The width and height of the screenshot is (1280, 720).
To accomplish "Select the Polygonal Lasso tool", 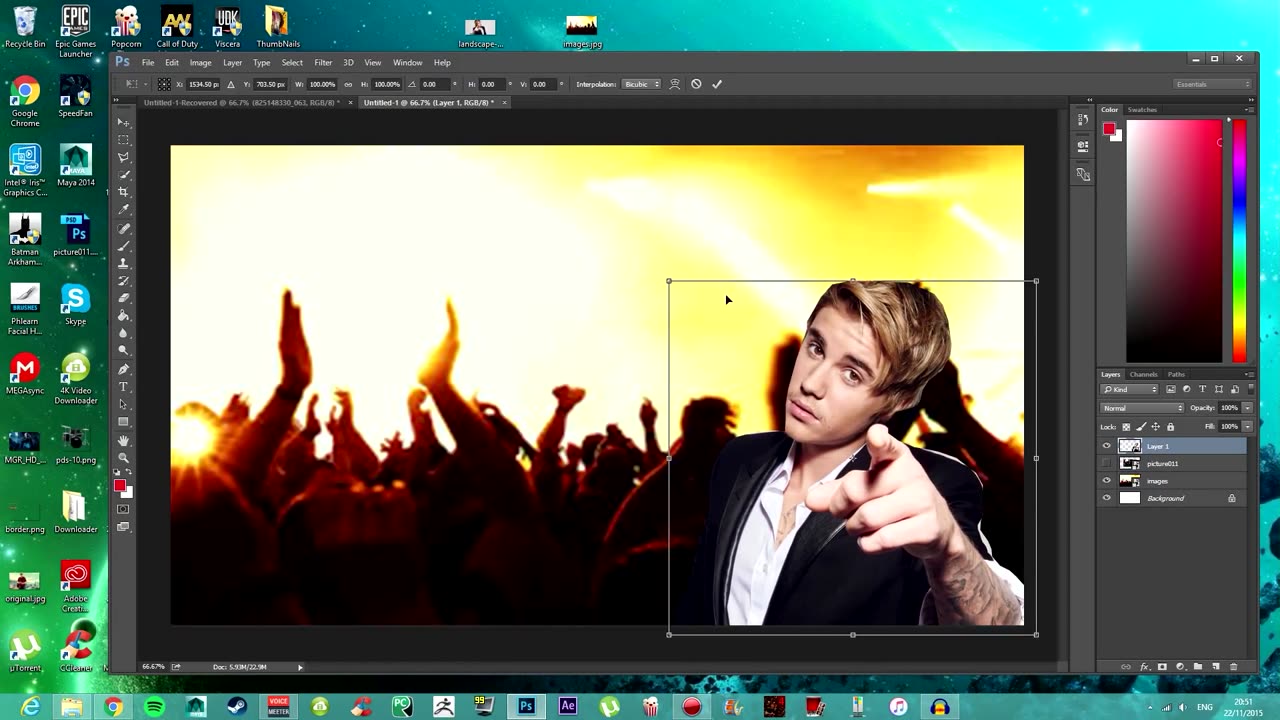I will pos(124,157).
